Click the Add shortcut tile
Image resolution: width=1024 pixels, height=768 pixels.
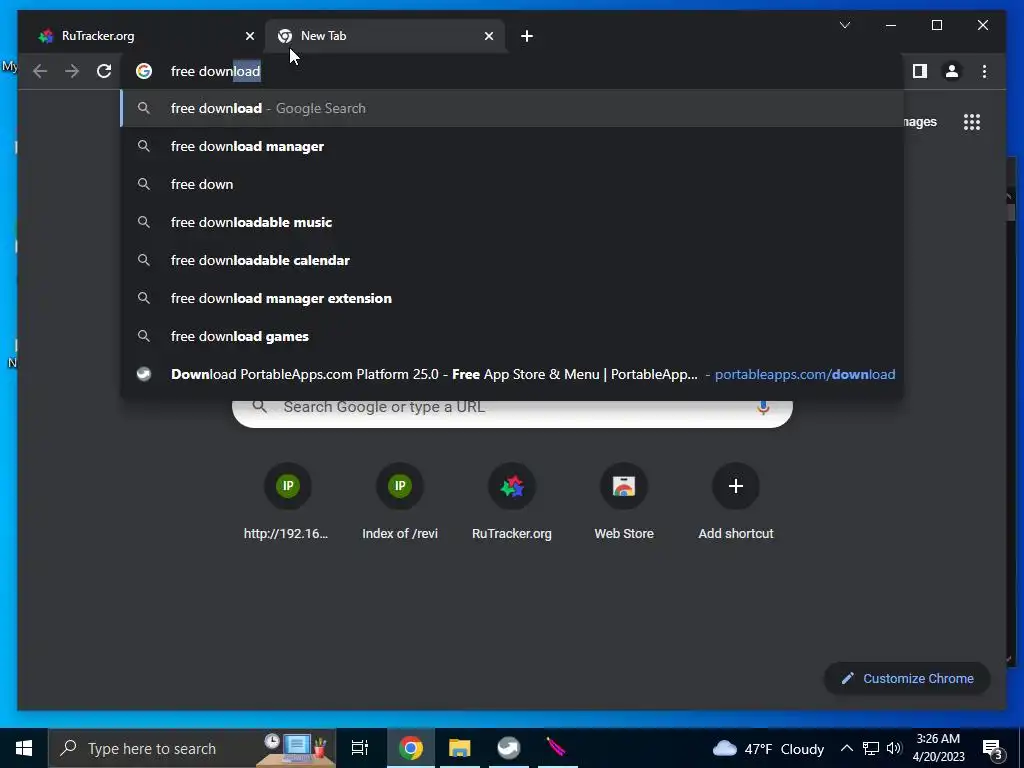(736, 503)
